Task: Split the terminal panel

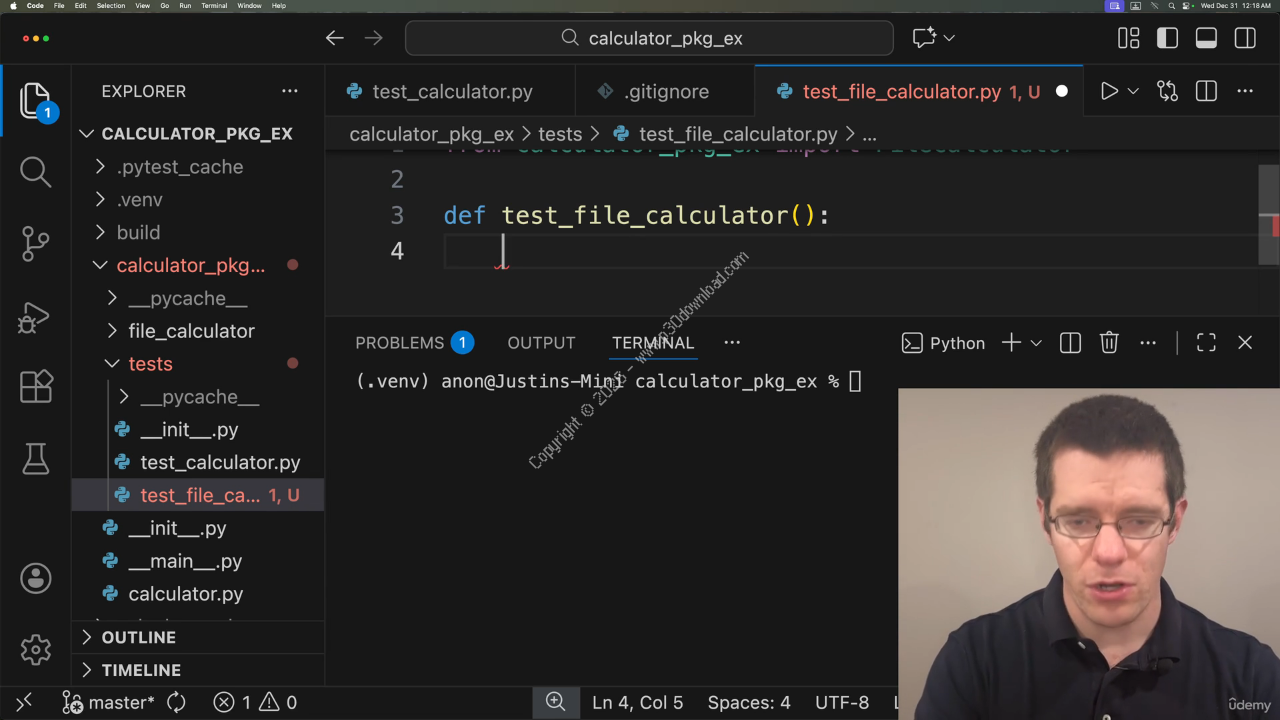Action: point(1070,343)
